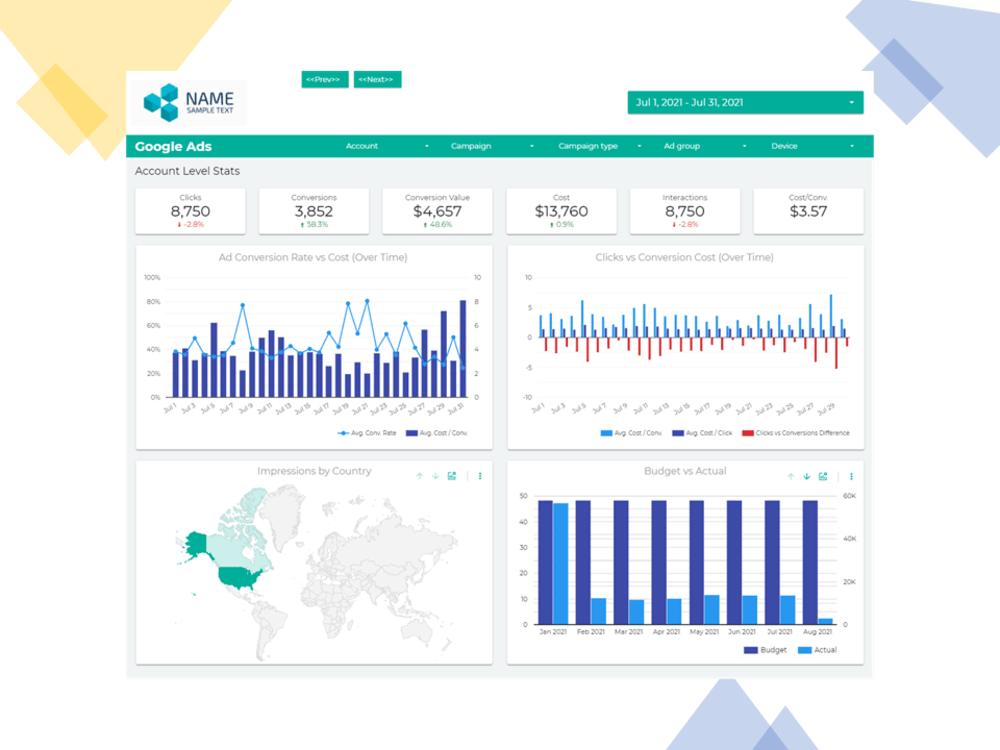This screenshot has height=750, width=1000.
Task: Open the three-dot menu on Impressions by Country
Action: (479, 476)
